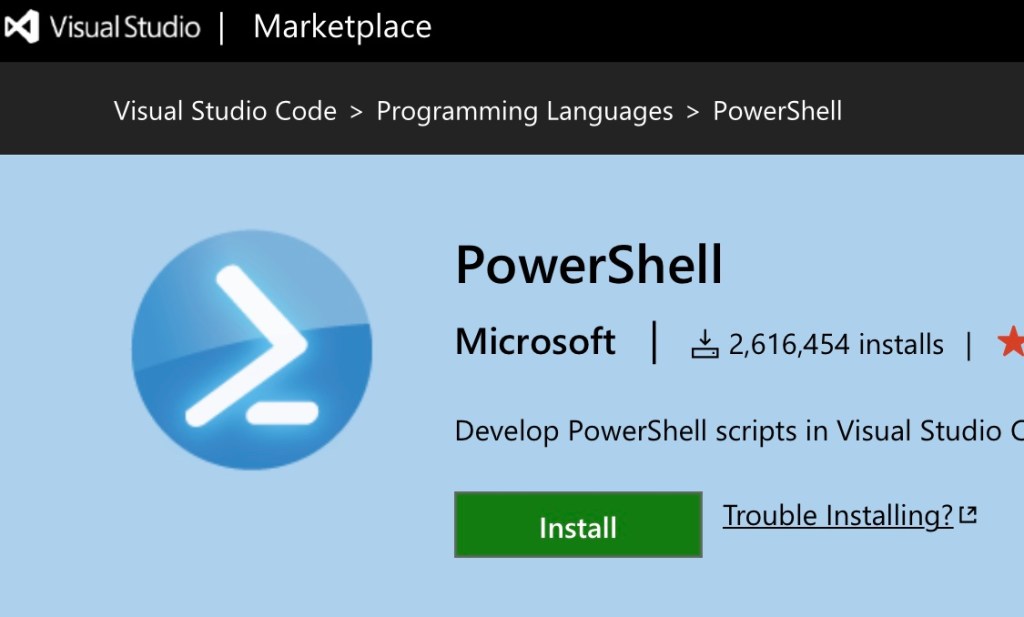Click the round PowerShell extension logo
Image resolution: width=1024 pixels, height=617 pixels.
coord(252,350)
